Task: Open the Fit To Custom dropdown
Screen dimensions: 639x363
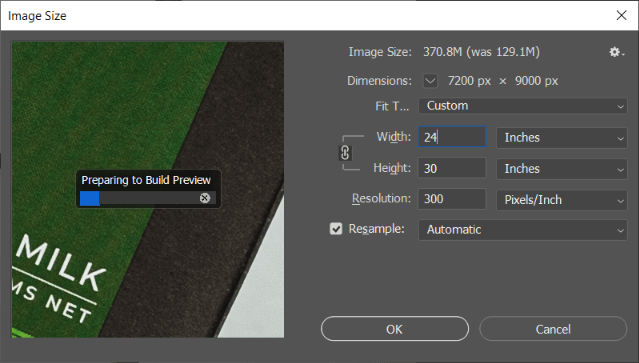Action: point(523,106)
